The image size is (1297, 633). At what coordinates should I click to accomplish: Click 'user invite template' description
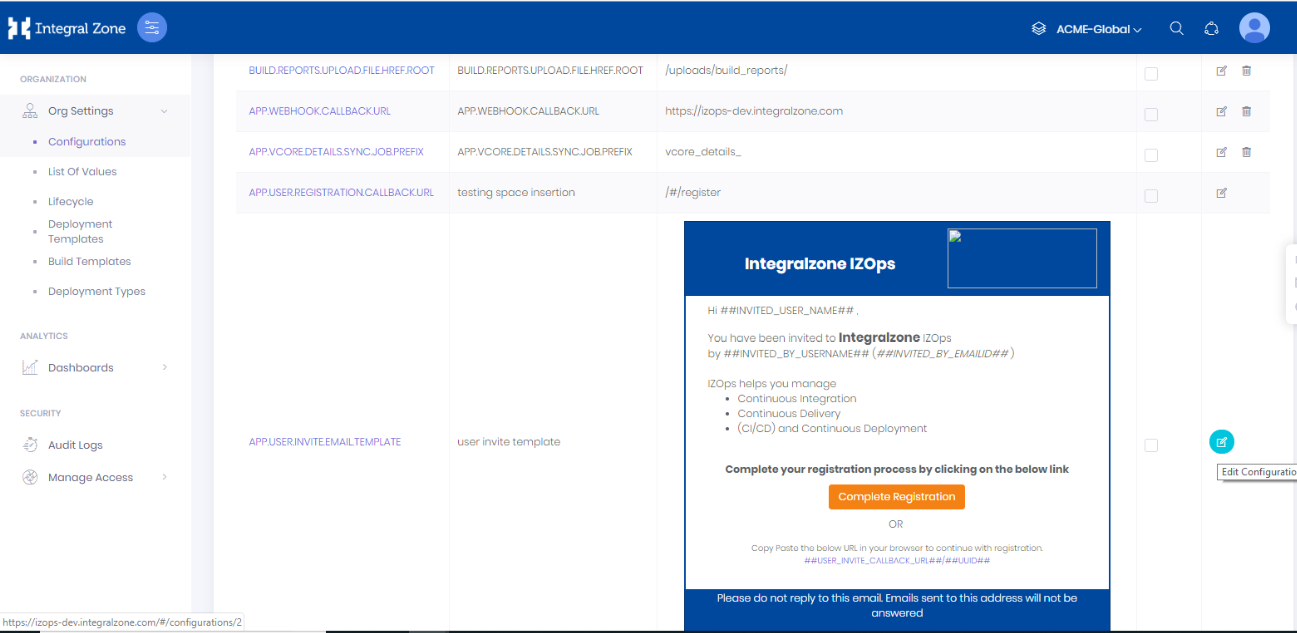click(x=509, y=441)
